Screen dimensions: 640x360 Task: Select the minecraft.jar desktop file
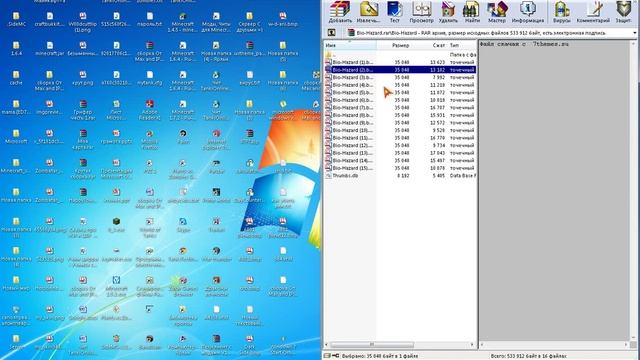(x=49, y=49)
